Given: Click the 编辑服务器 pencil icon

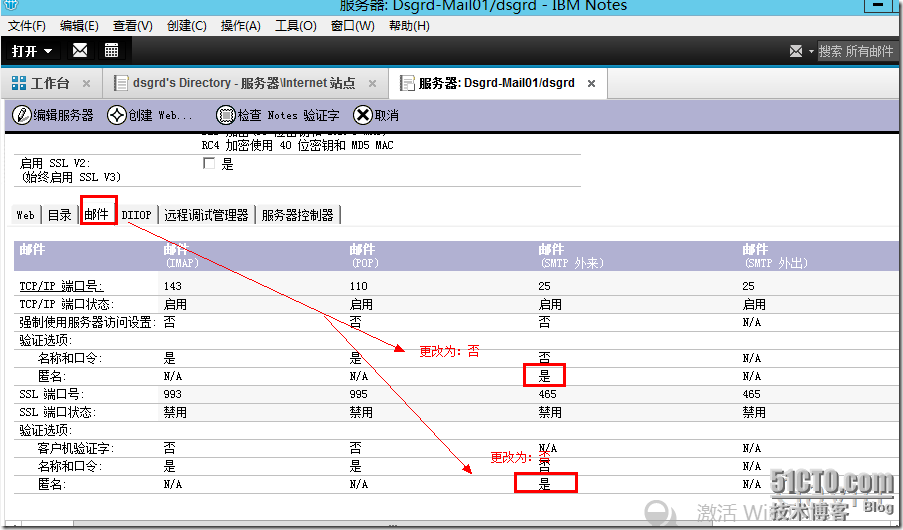Looking at the screenshot, I should click(21, 115).
